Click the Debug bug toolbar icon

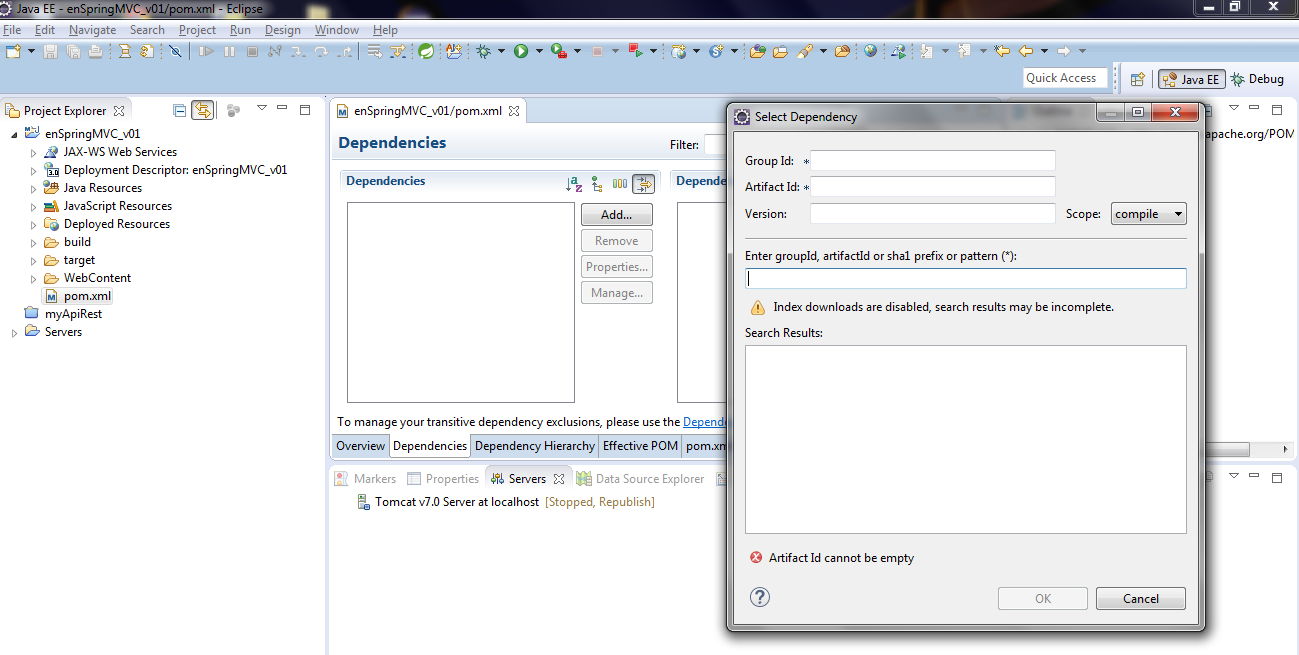pos(483,51)
